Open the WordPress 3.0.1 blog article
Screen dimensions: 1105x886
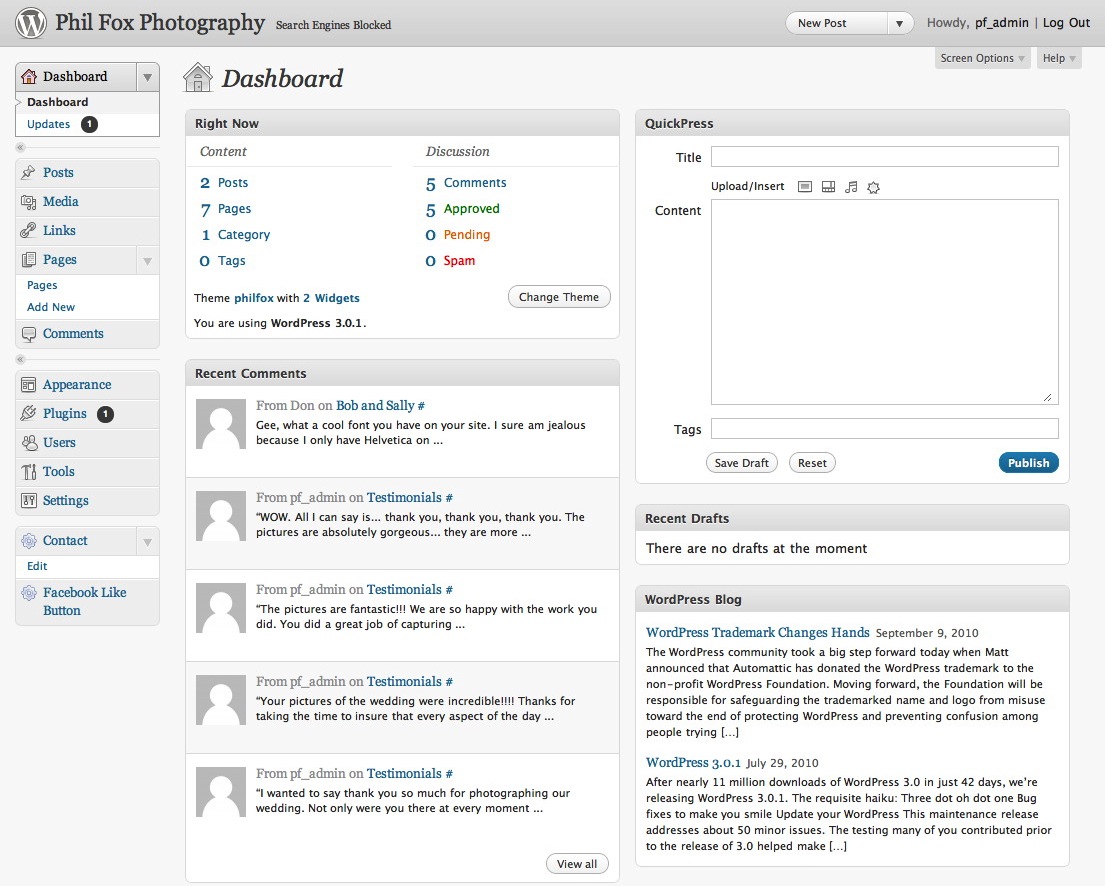[x=693, y=763]
